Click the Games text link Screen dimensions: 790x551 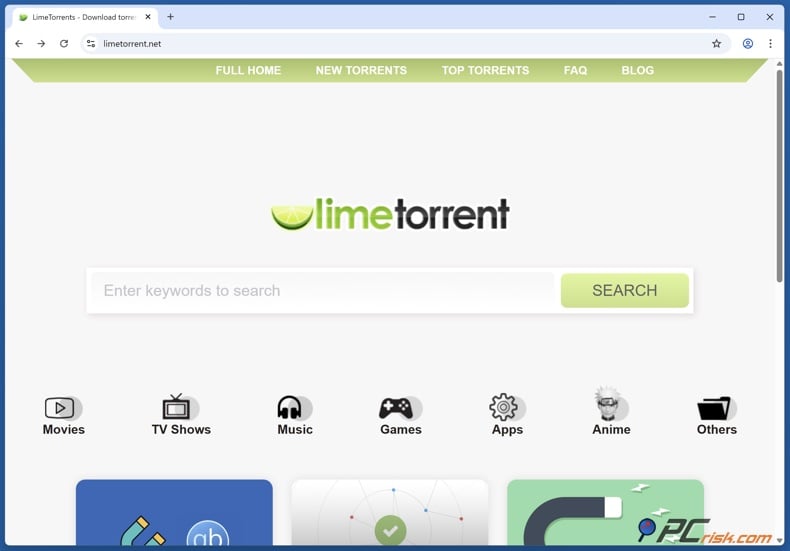click(401, 430)
